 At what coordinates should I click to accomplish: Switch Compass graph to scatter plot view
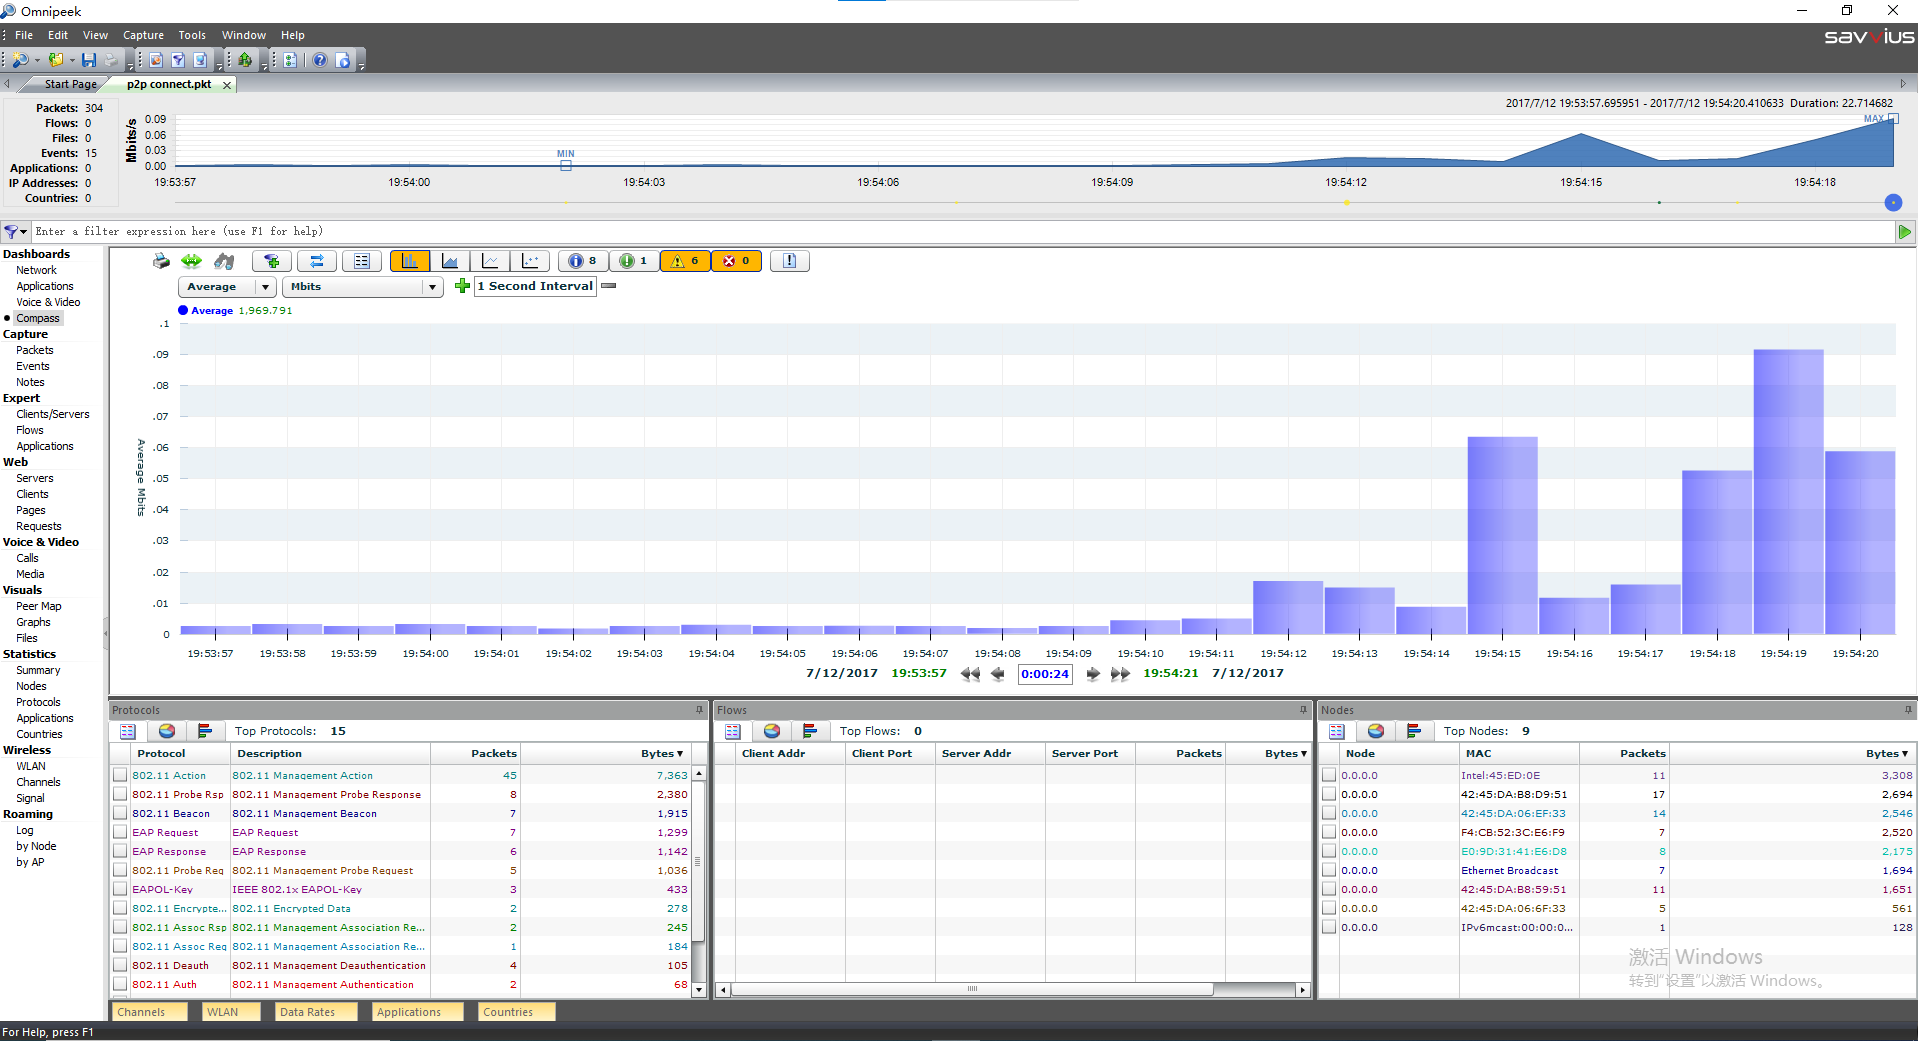pyautogui.click(x=530, y=261)
